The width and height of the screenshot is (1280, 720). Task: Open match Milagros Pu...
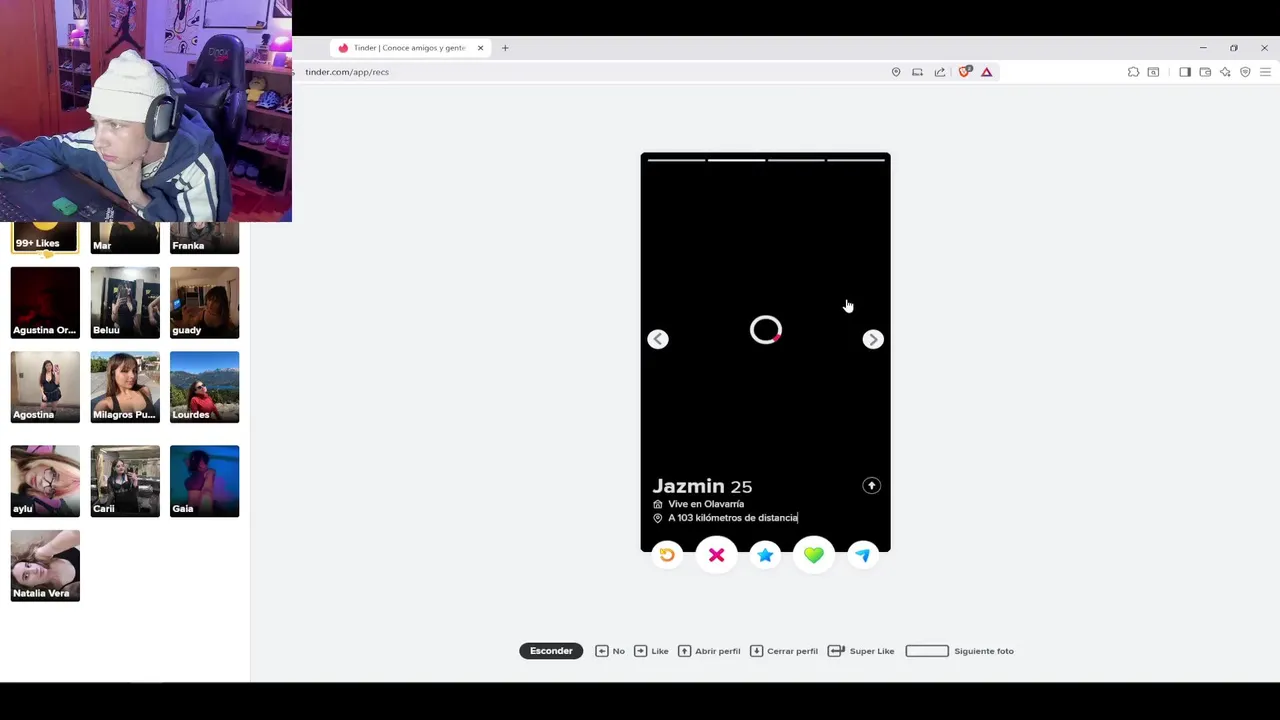[125, 387]
